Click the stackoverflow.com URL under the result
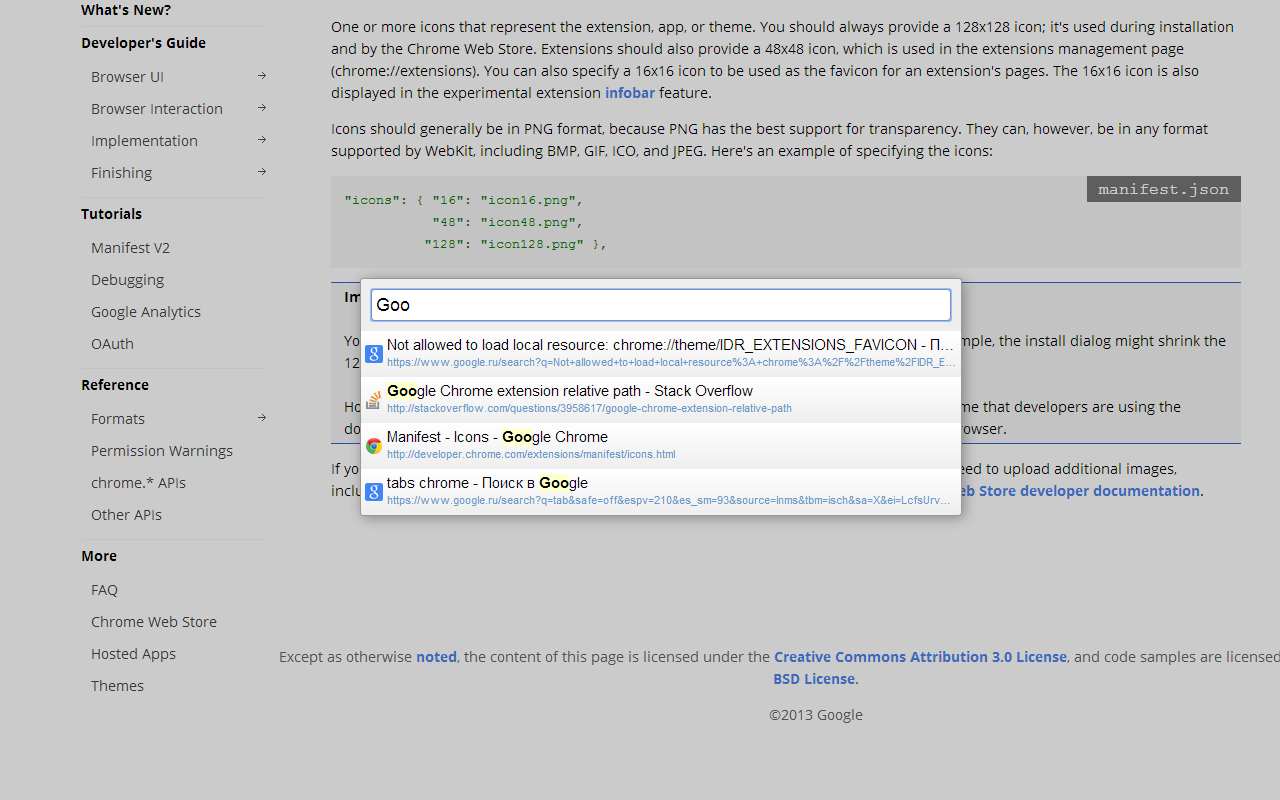The image size is (1280, 800). pyautogui.click(x=589, y=408)
